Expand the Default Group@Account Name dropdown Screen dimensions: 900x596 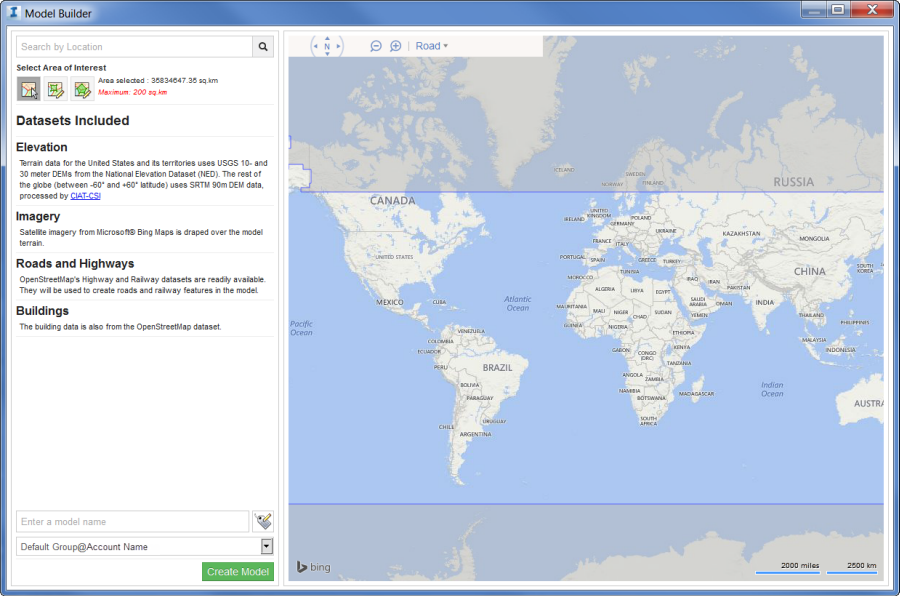click(x=266, y=546)
